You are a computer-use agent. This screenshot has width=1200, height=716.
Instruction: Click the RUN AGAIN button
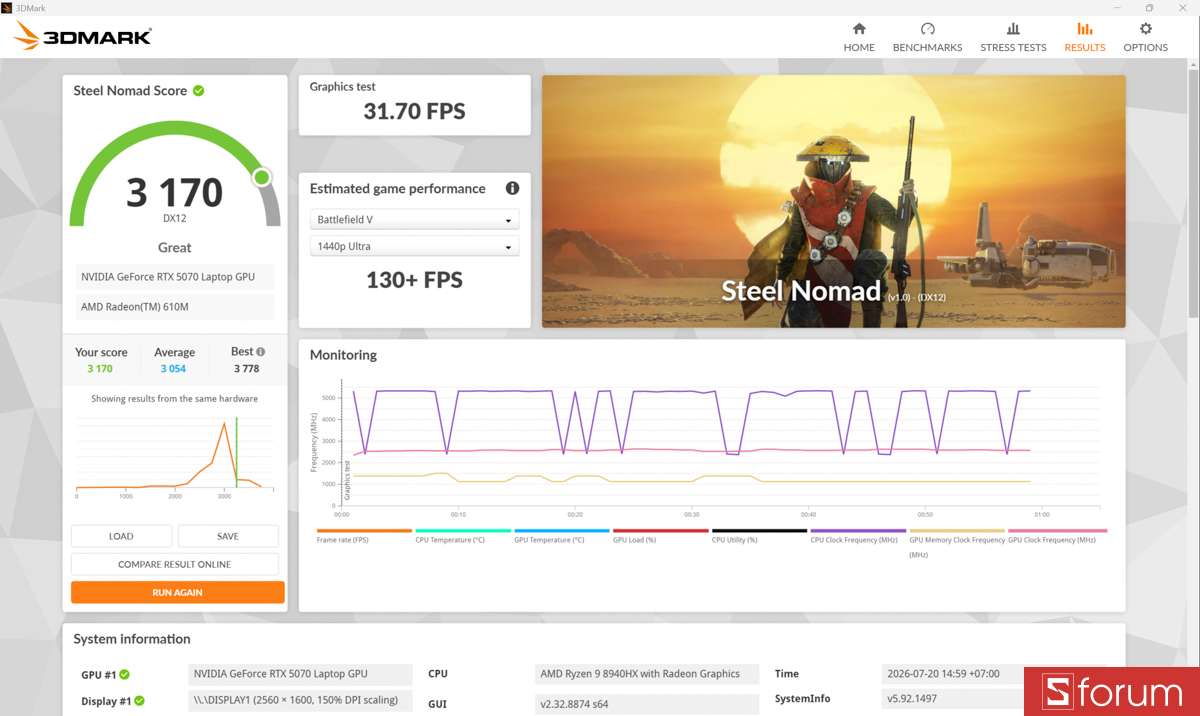click(178, 592)
